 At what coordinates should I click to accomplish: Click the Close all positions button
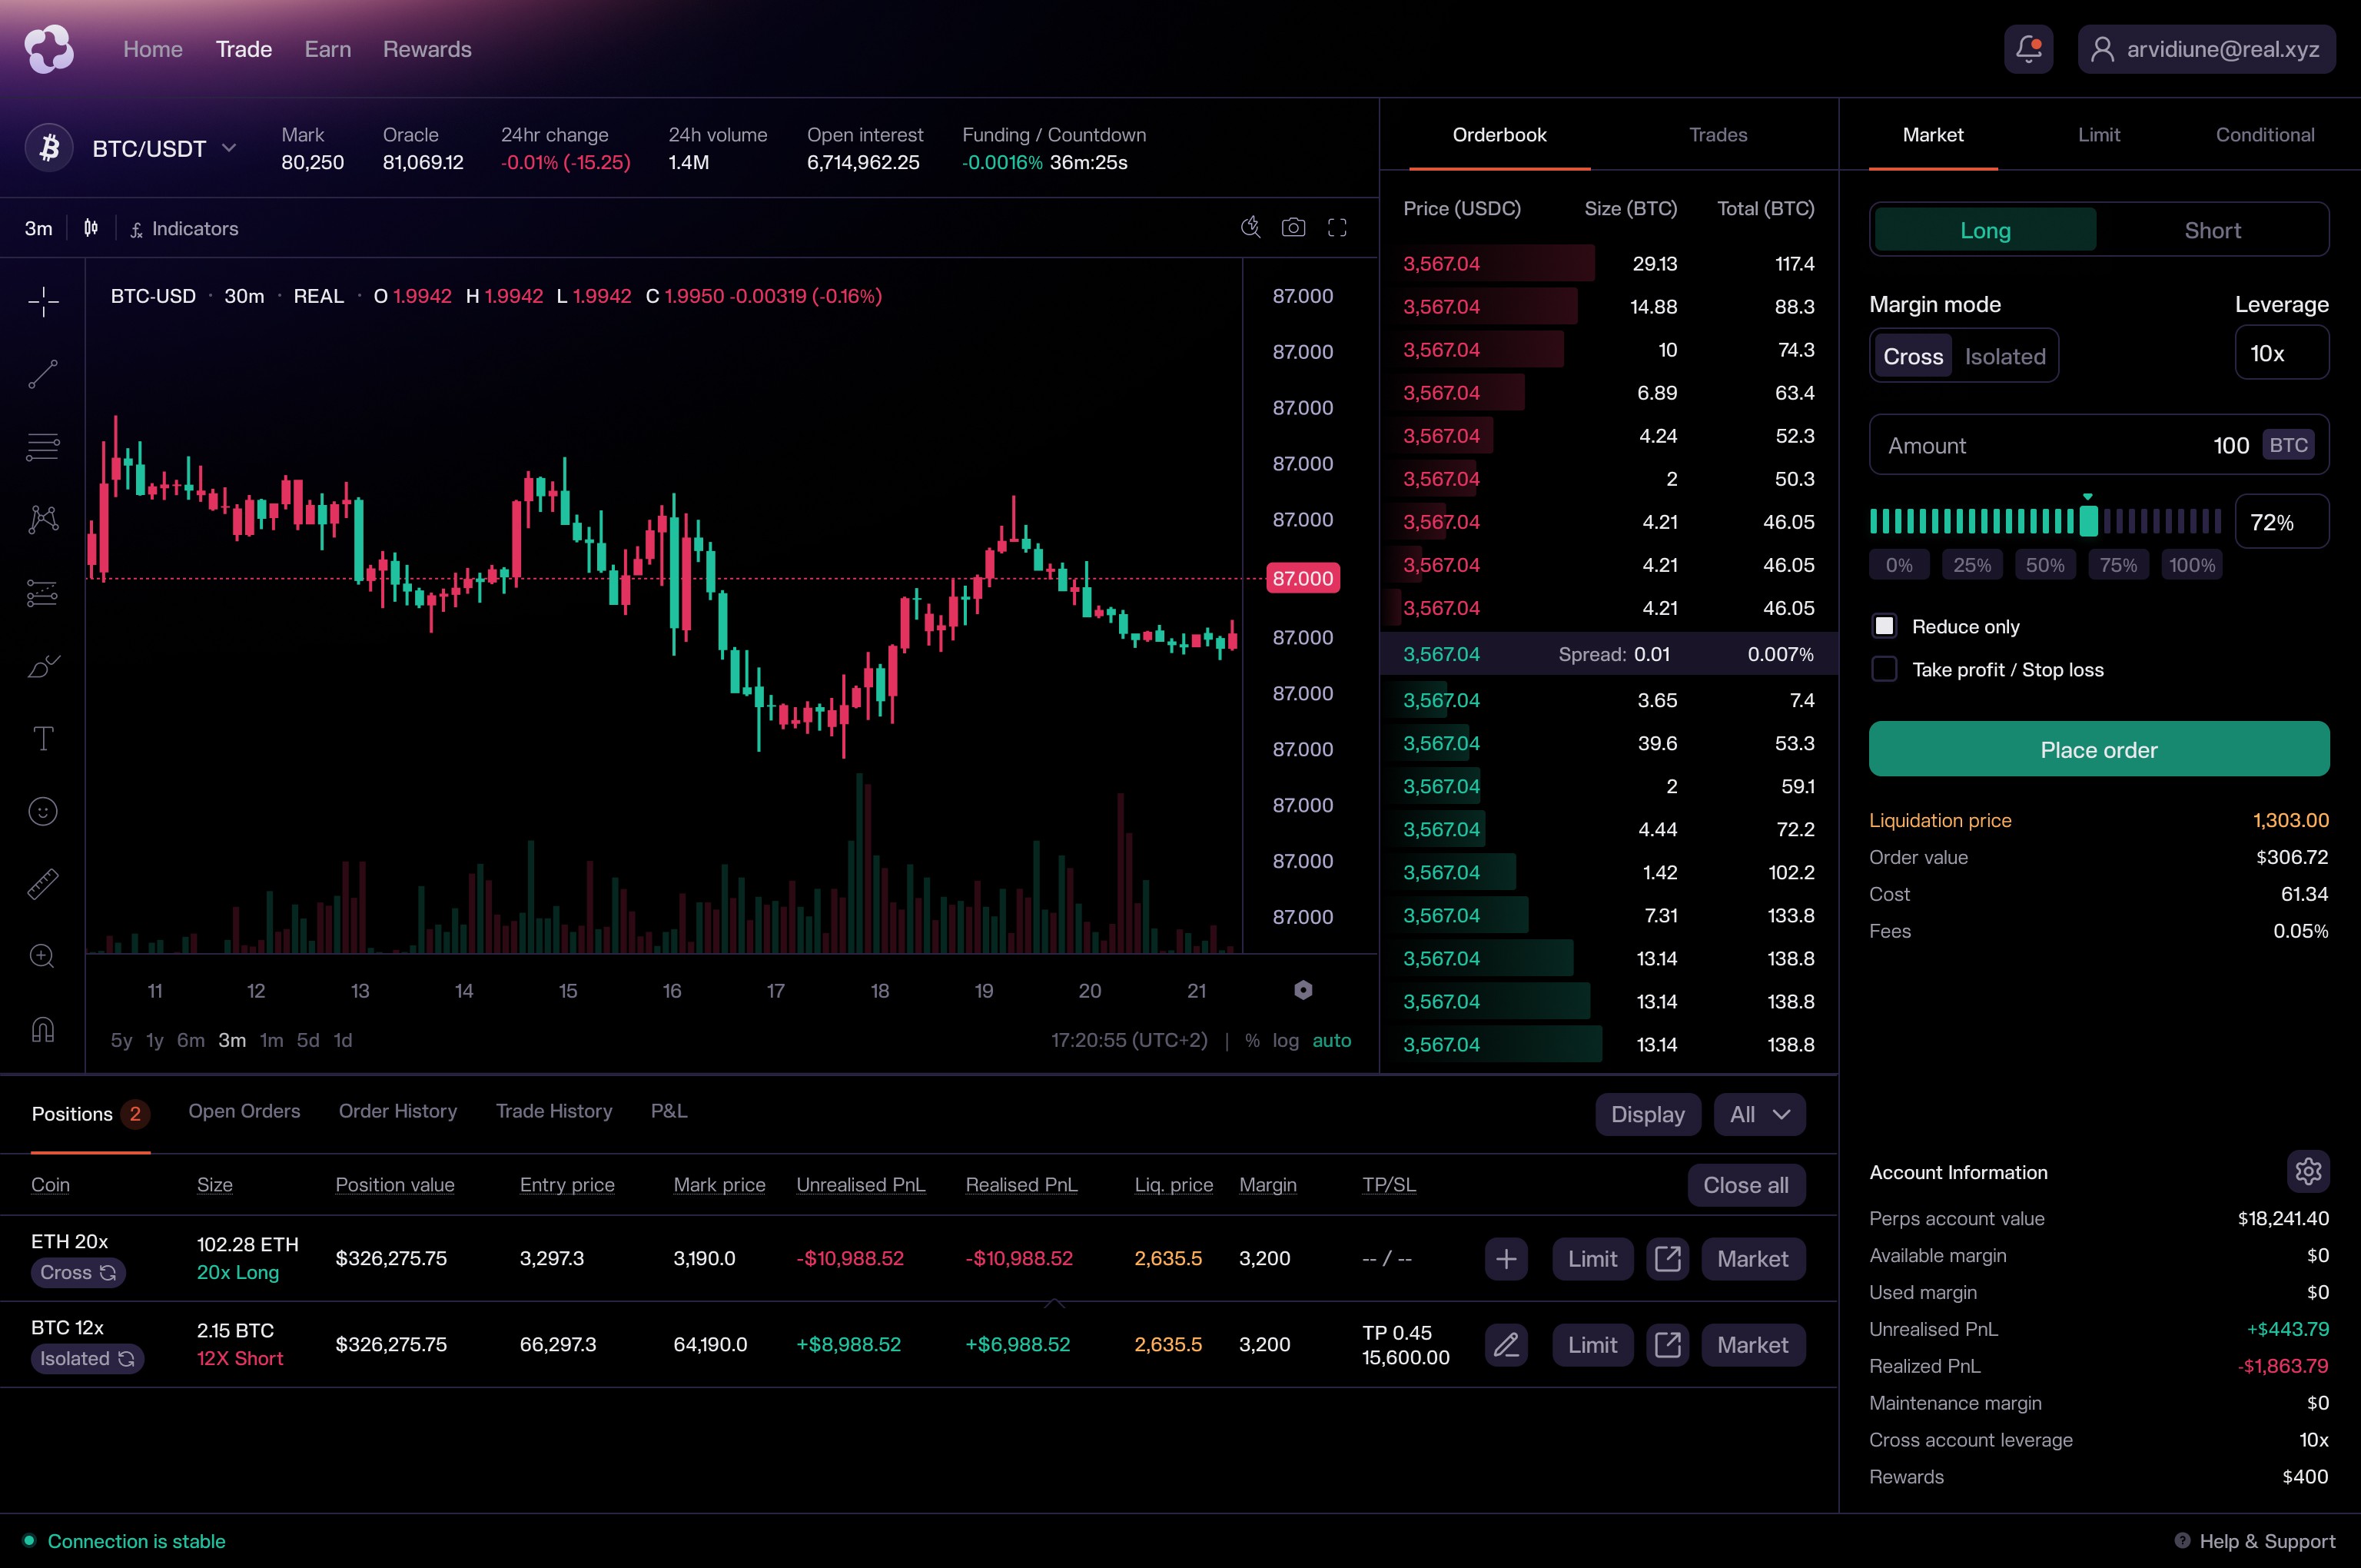coord(1745,1185)
